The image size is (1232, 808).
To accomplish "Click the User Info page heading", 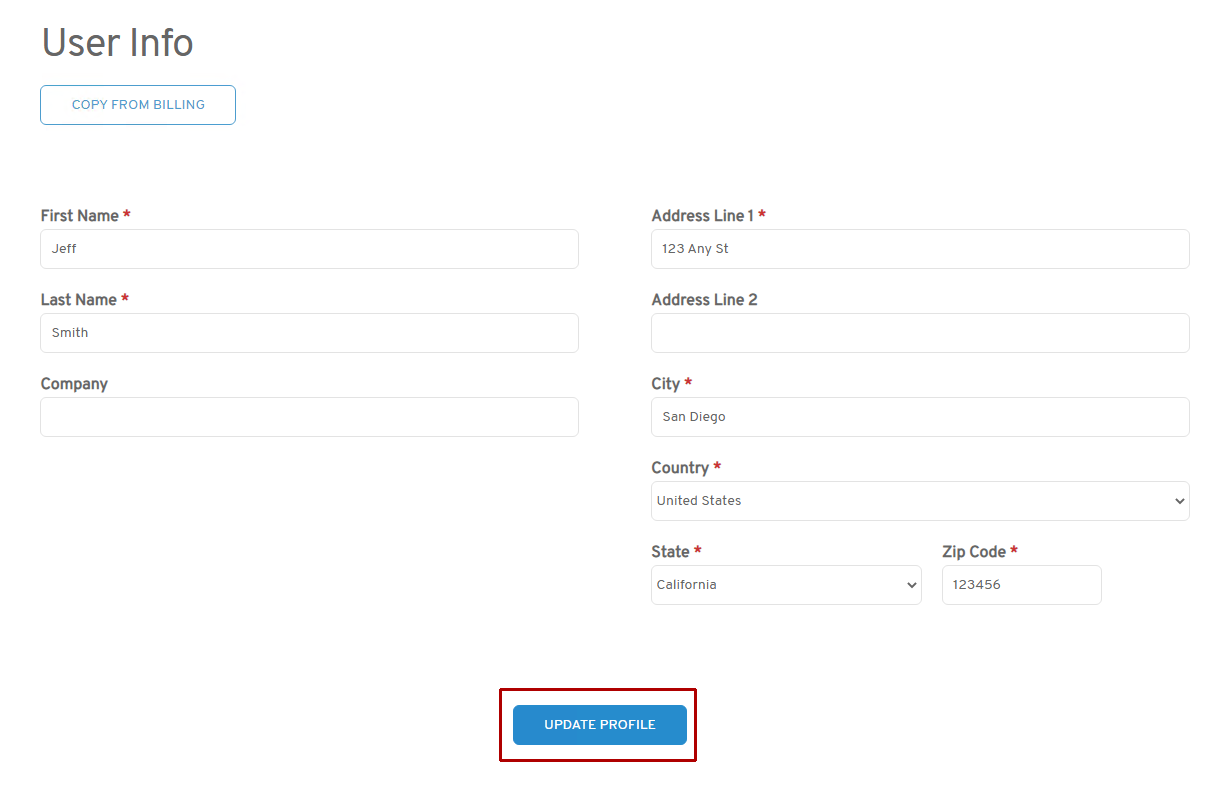I will (117, 43).
